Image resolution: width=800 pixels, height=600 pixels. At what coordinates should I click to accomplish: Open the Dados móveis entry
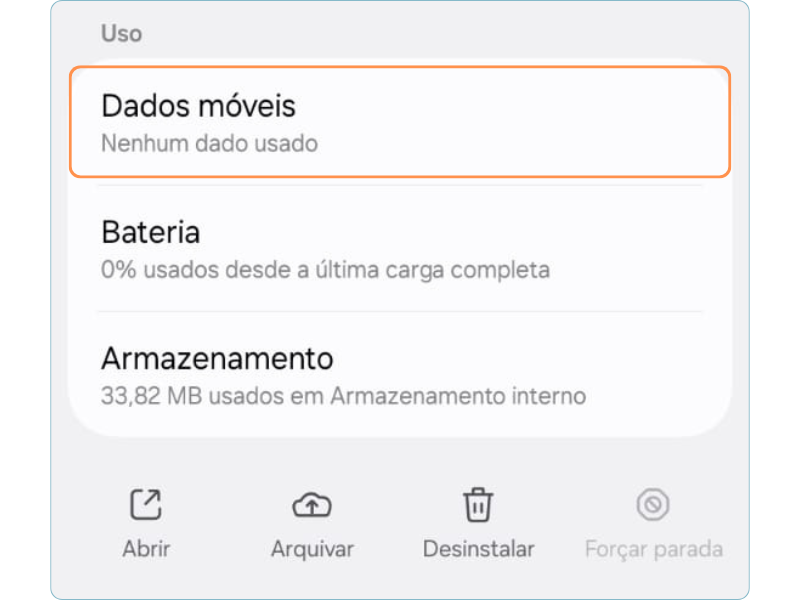[x=199, y=106]
